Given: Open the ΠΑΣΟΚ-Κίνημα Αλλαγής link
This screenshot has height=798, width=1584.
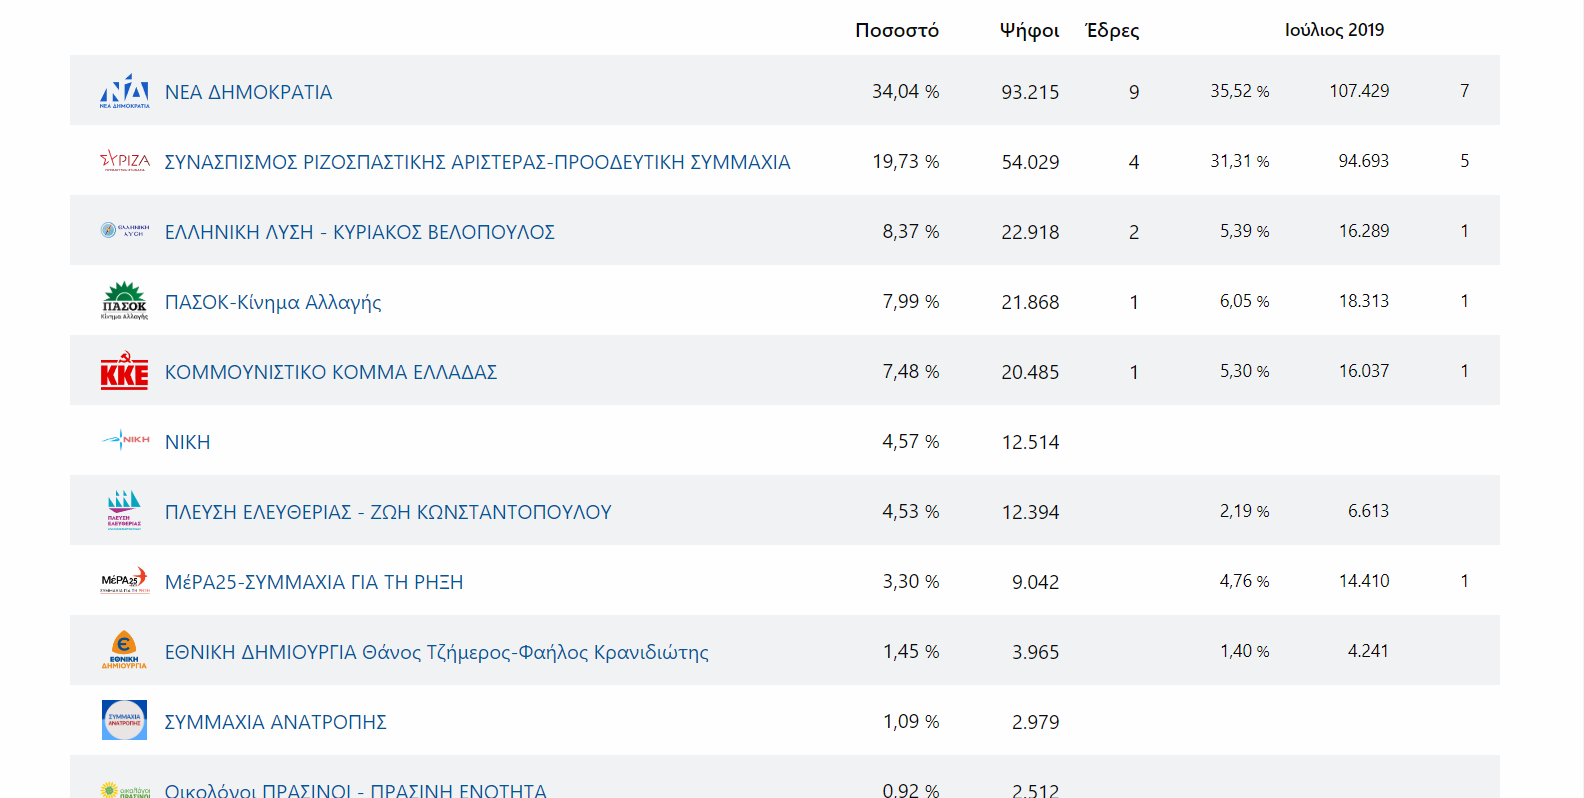Looking at the screenshot, I should (272, 302).
